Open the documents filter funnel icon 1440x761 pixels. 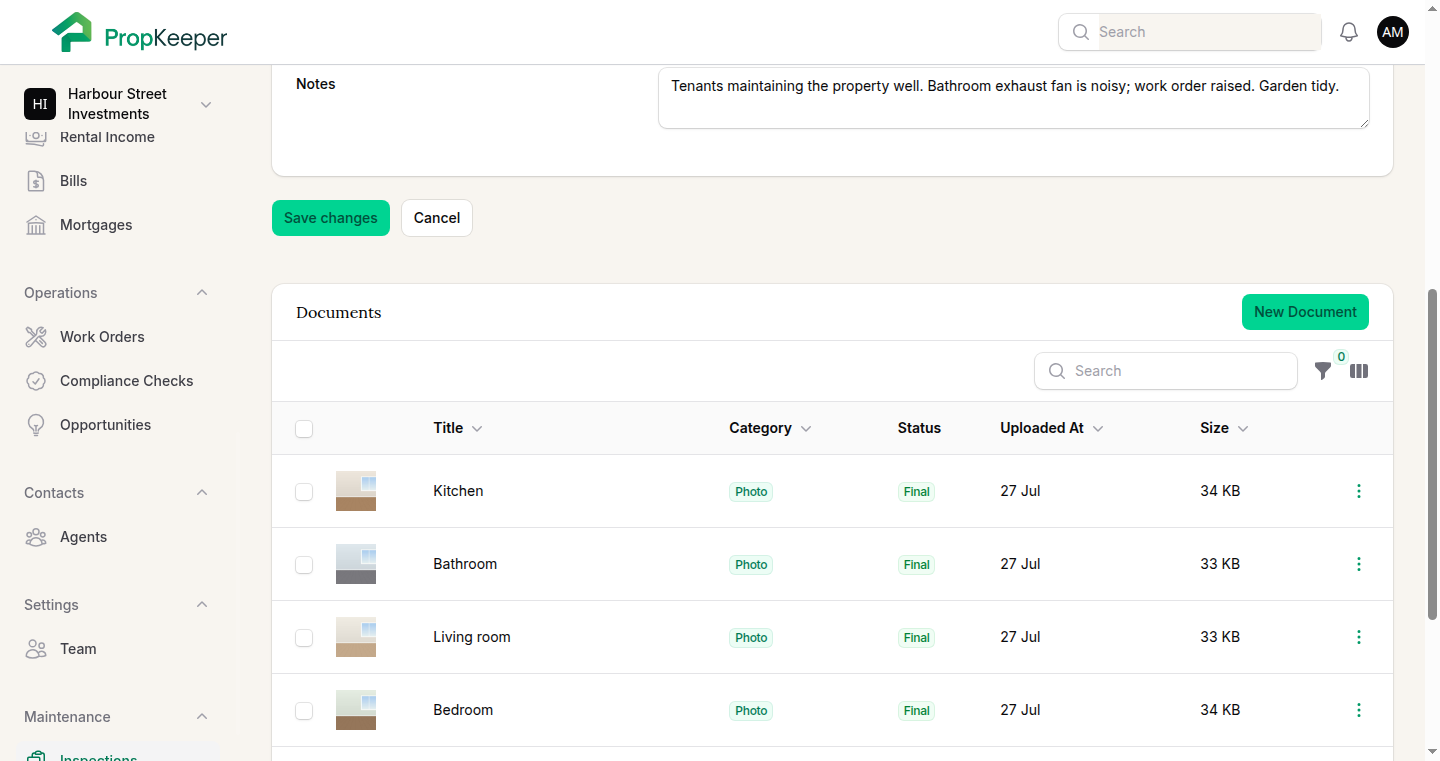coord(1323,371)
